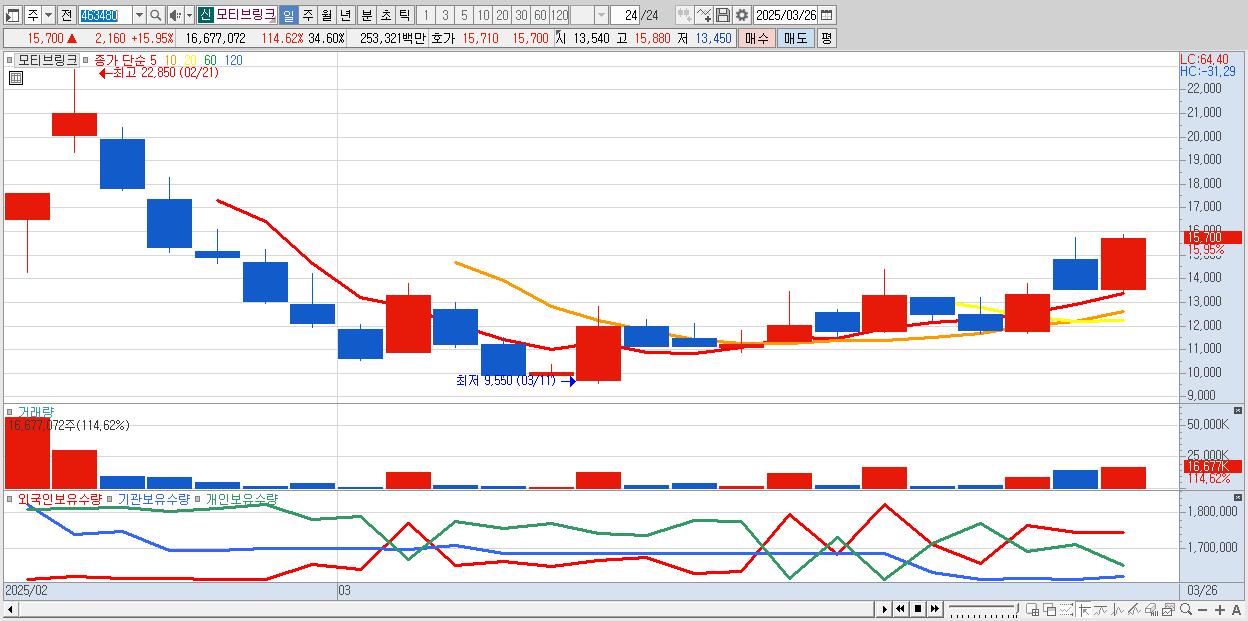Screen dimensions: 1248x621
Task: Select the 틱 tick chart period
Action: (x=404, y=15)
